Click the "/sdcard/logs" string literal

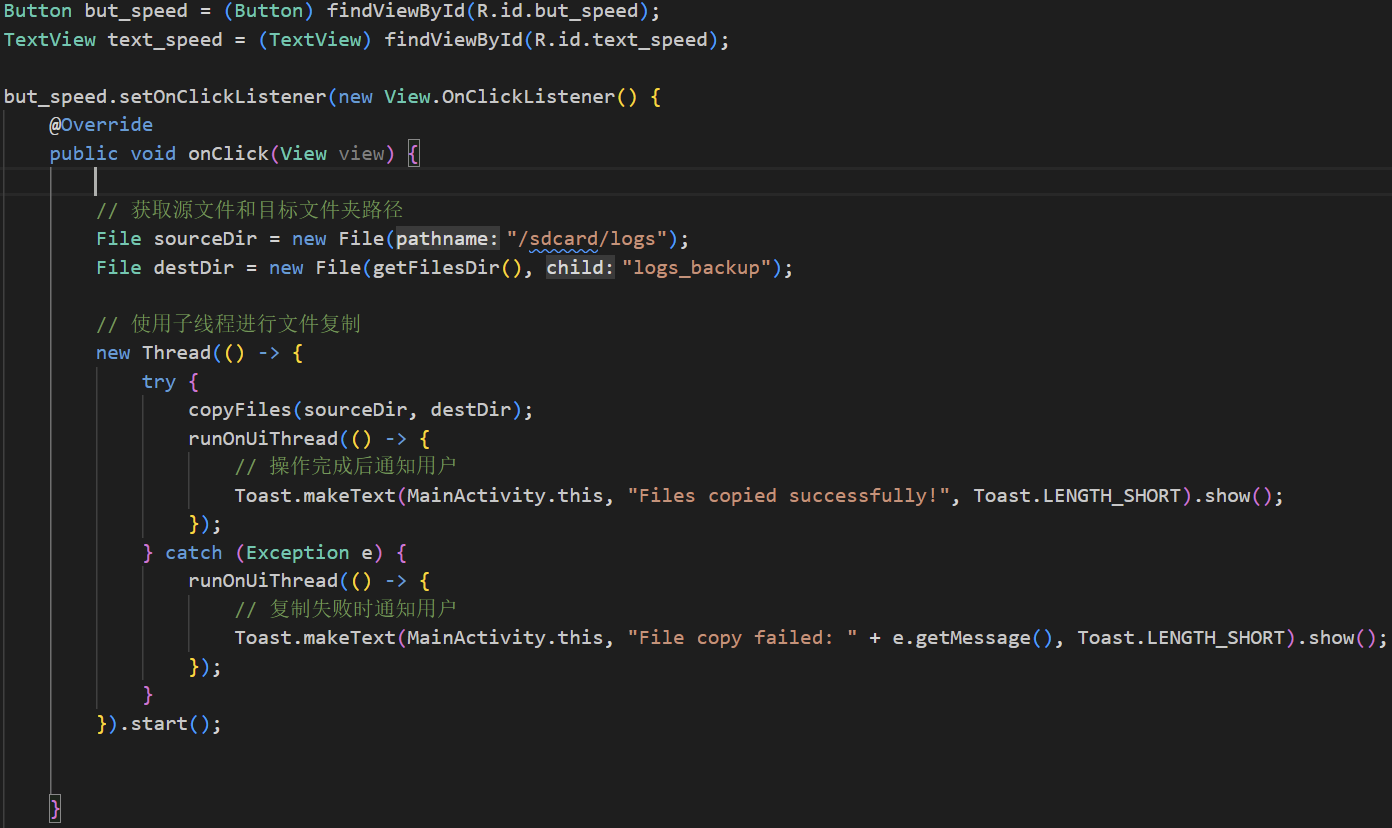[x=588, y=239]
